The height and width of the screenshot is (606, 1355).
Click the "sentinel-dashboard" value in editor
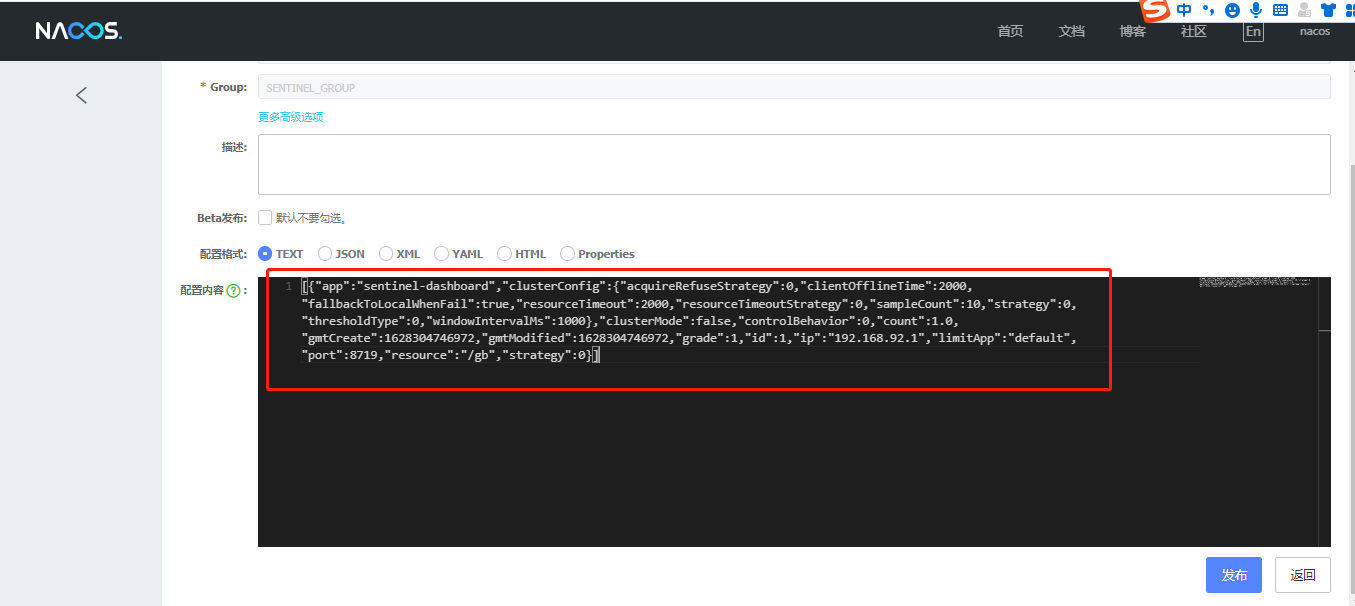point(425,287)
